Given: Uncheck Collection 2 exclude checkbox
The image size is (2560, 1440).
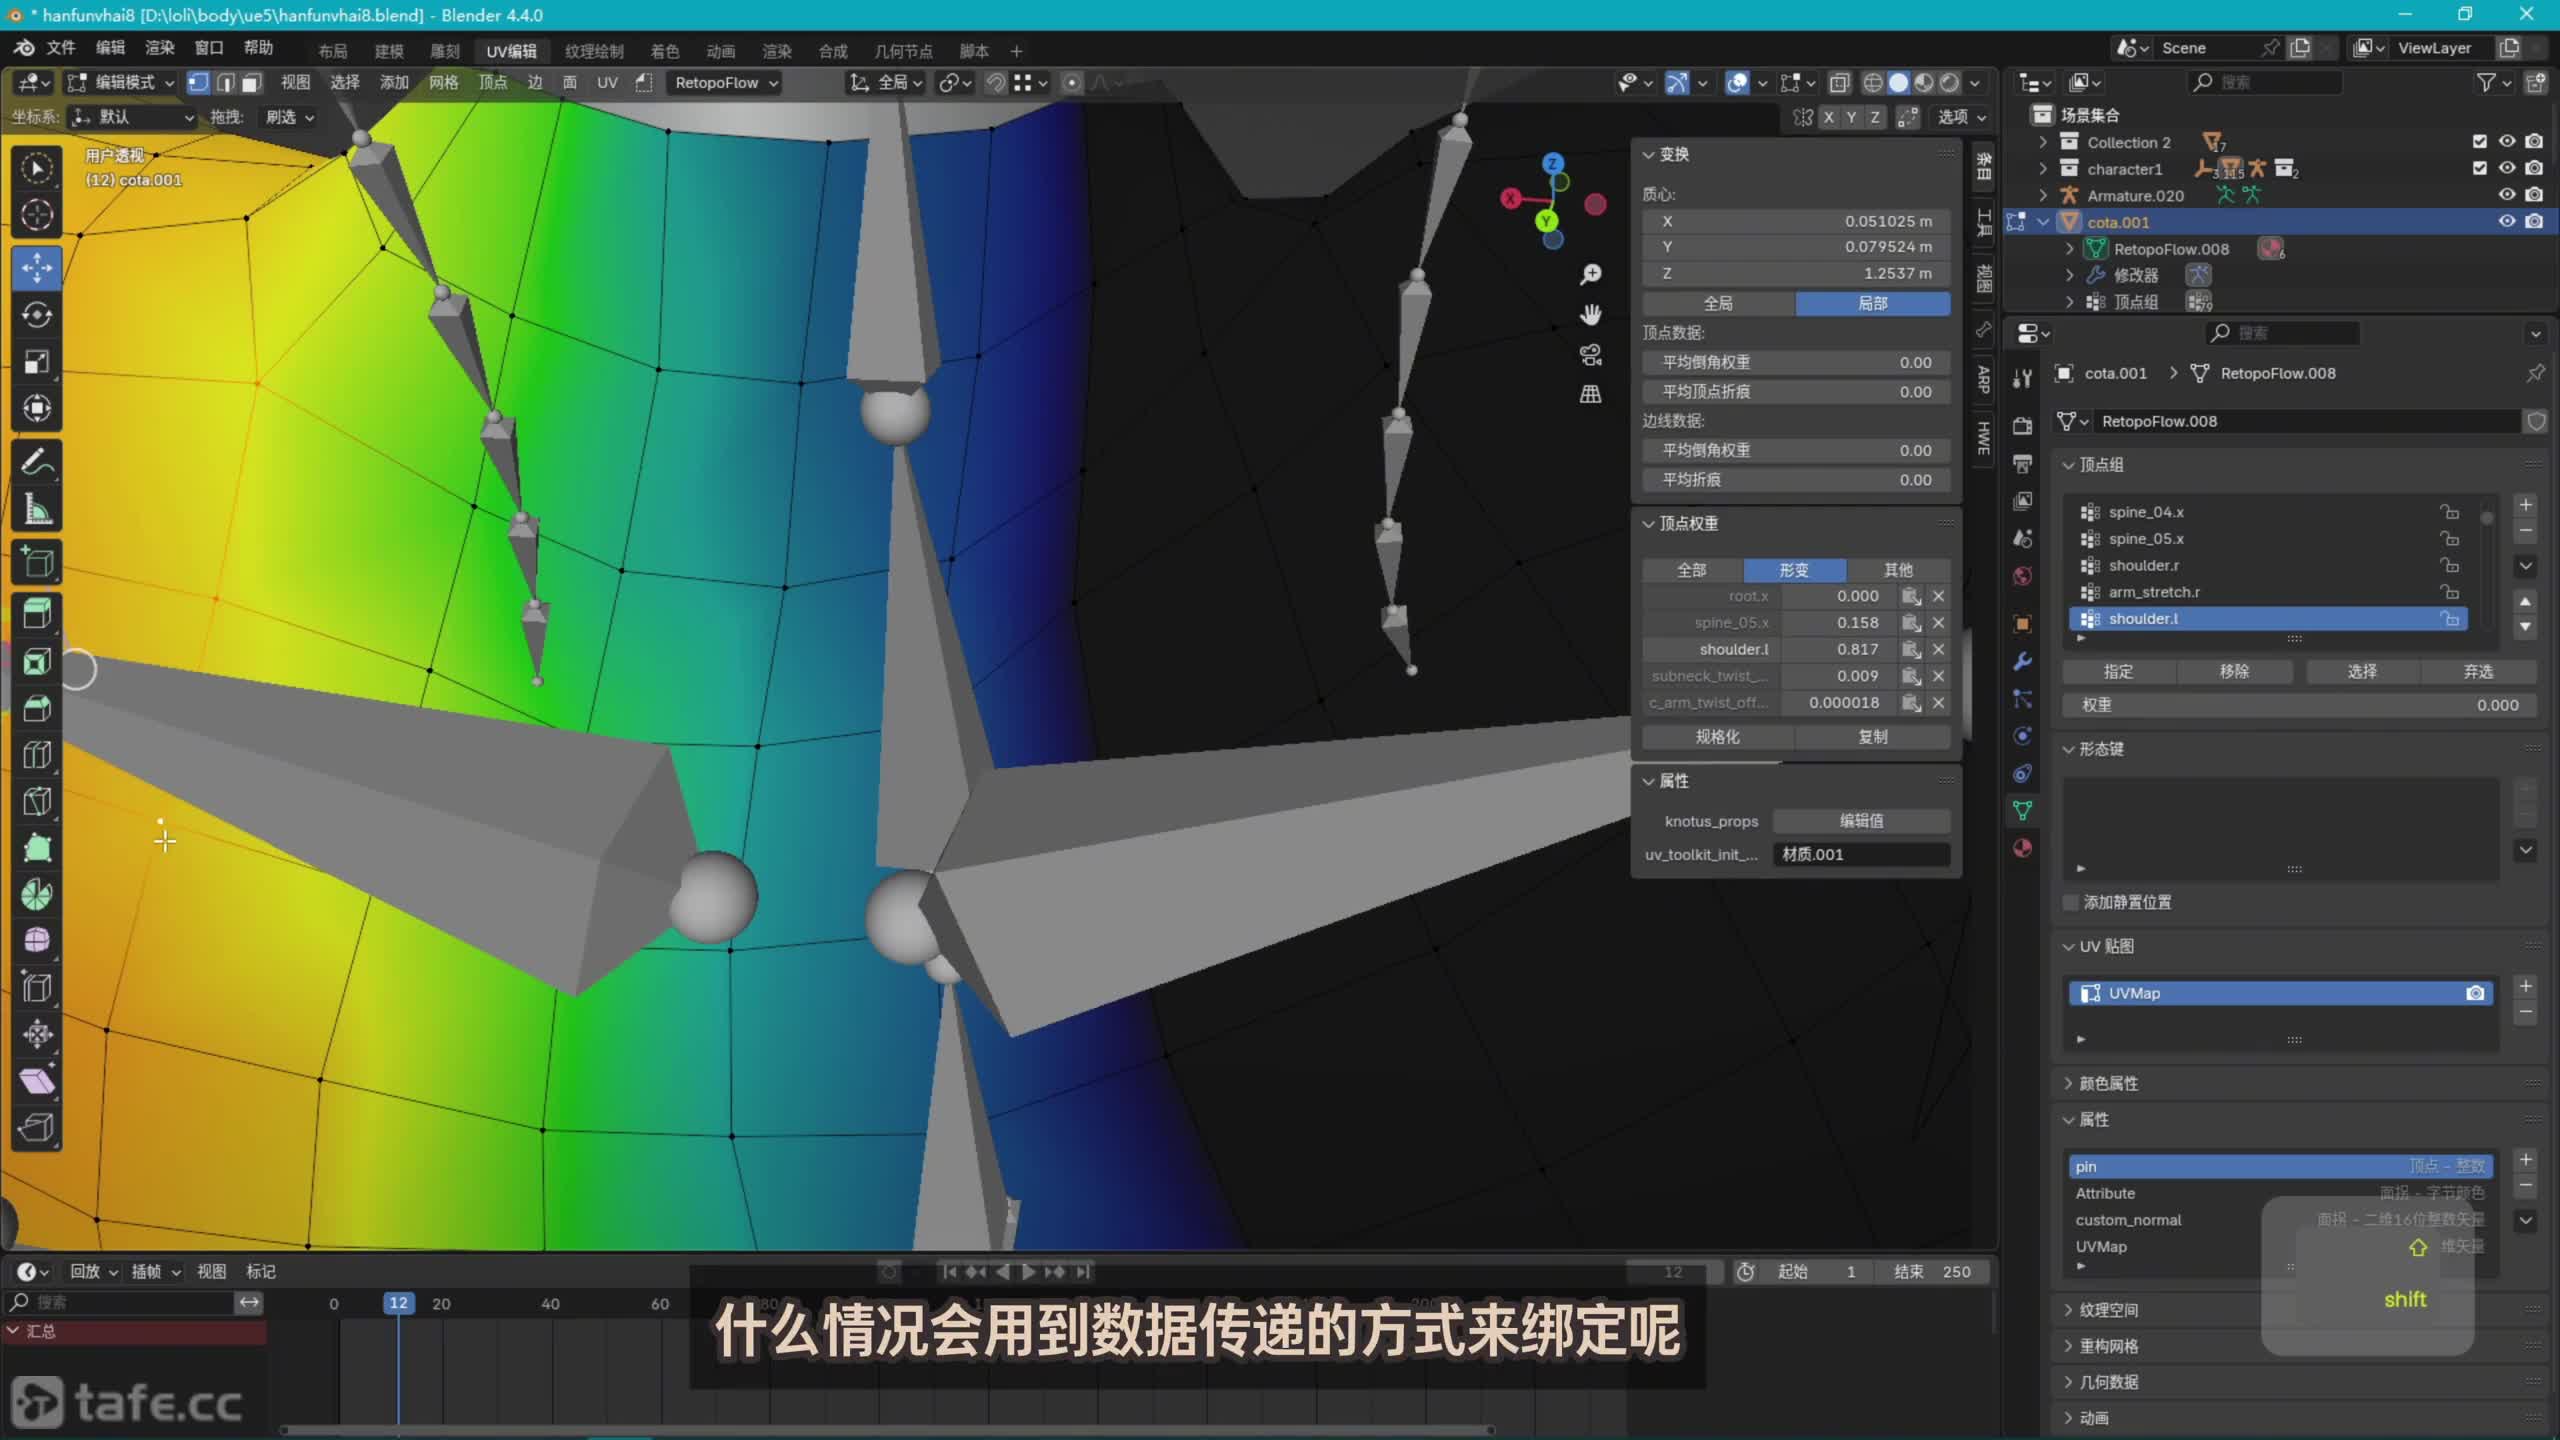Looking at the screenshot, I should (2479, 142).
